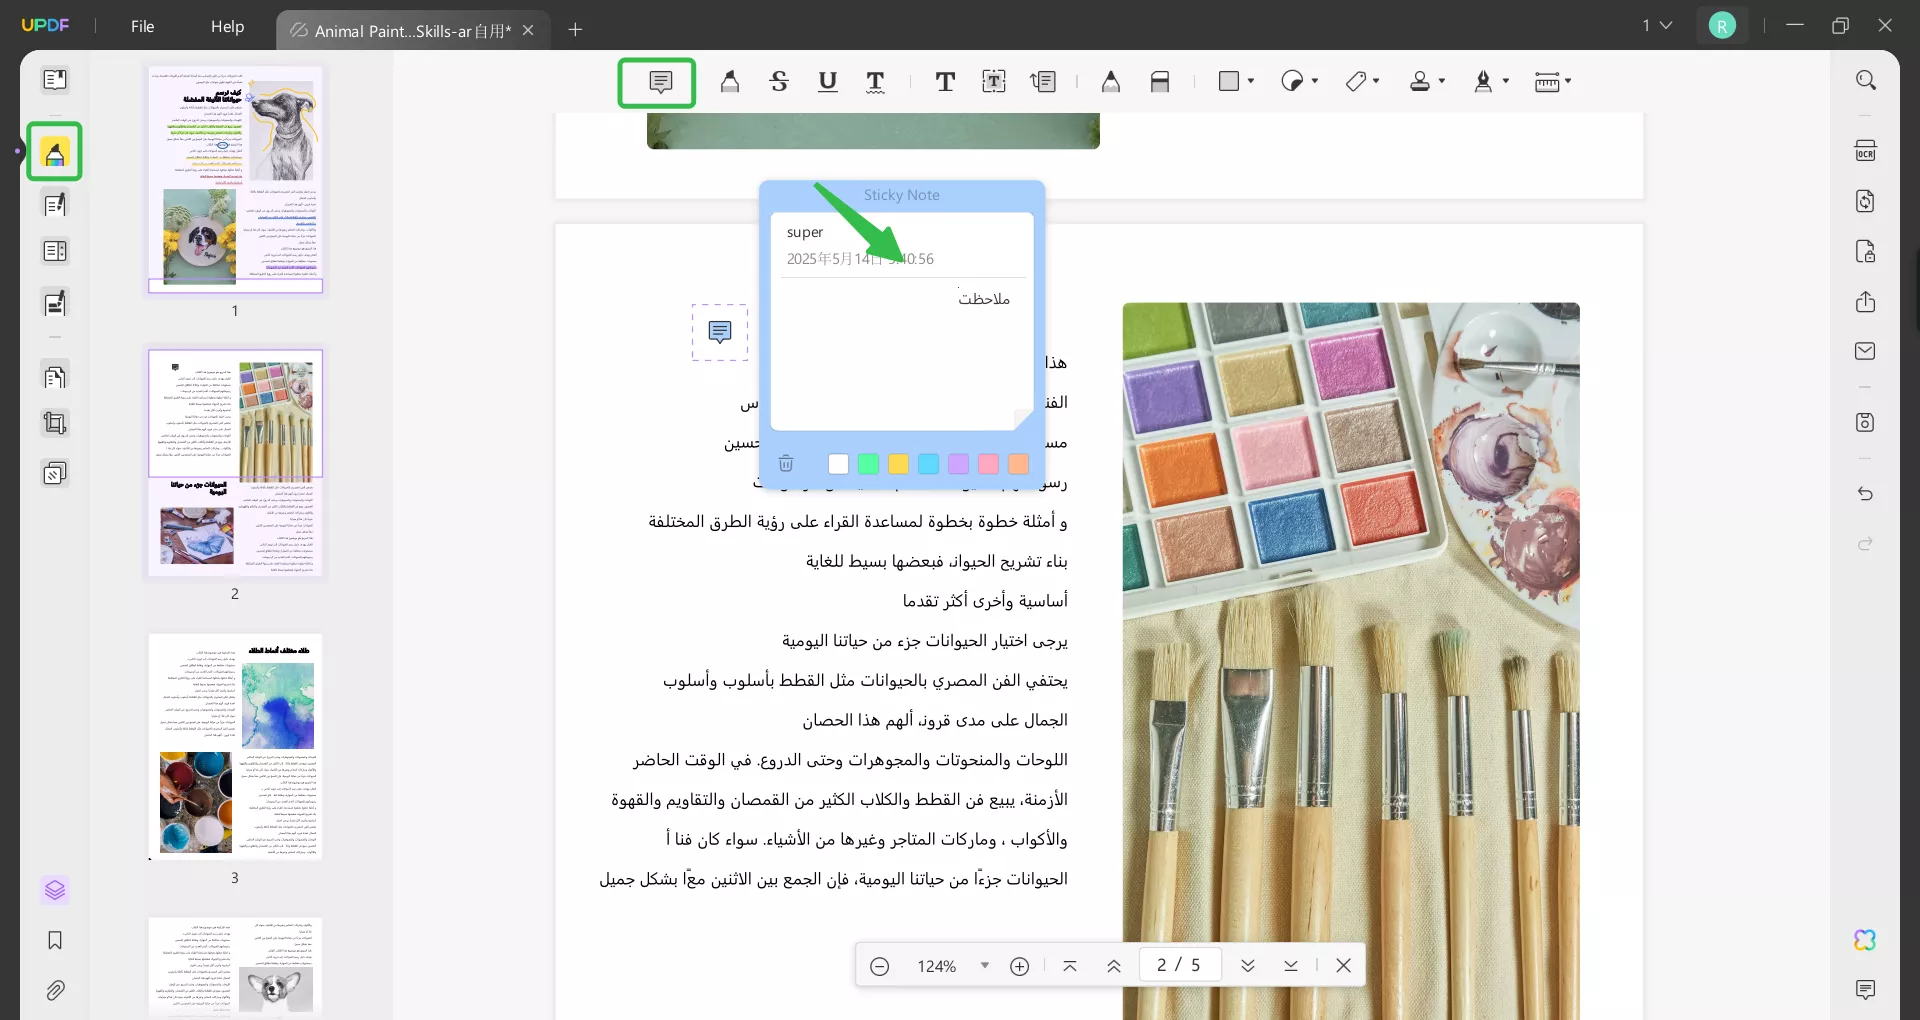This screenshot has height=1020, width=1920.
Task: Open the OCR panel on the right sidebar
Action: point(1866,150)
